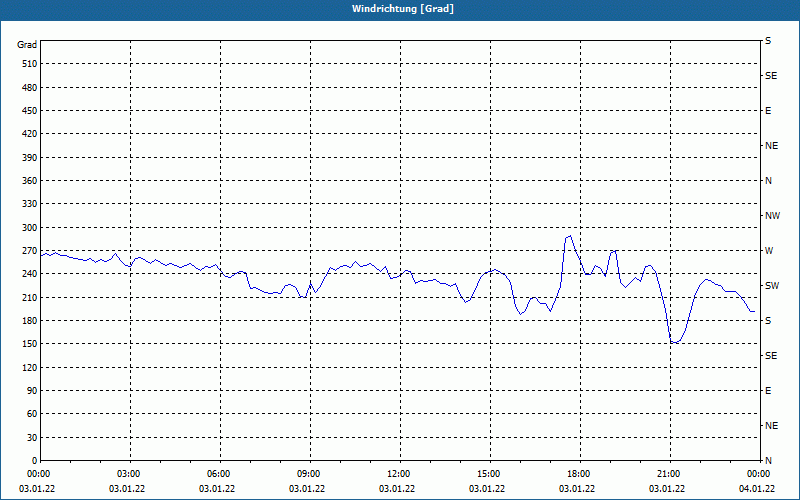
Task: Click the 03.01.22 date under 12:00
Action: 396,489
